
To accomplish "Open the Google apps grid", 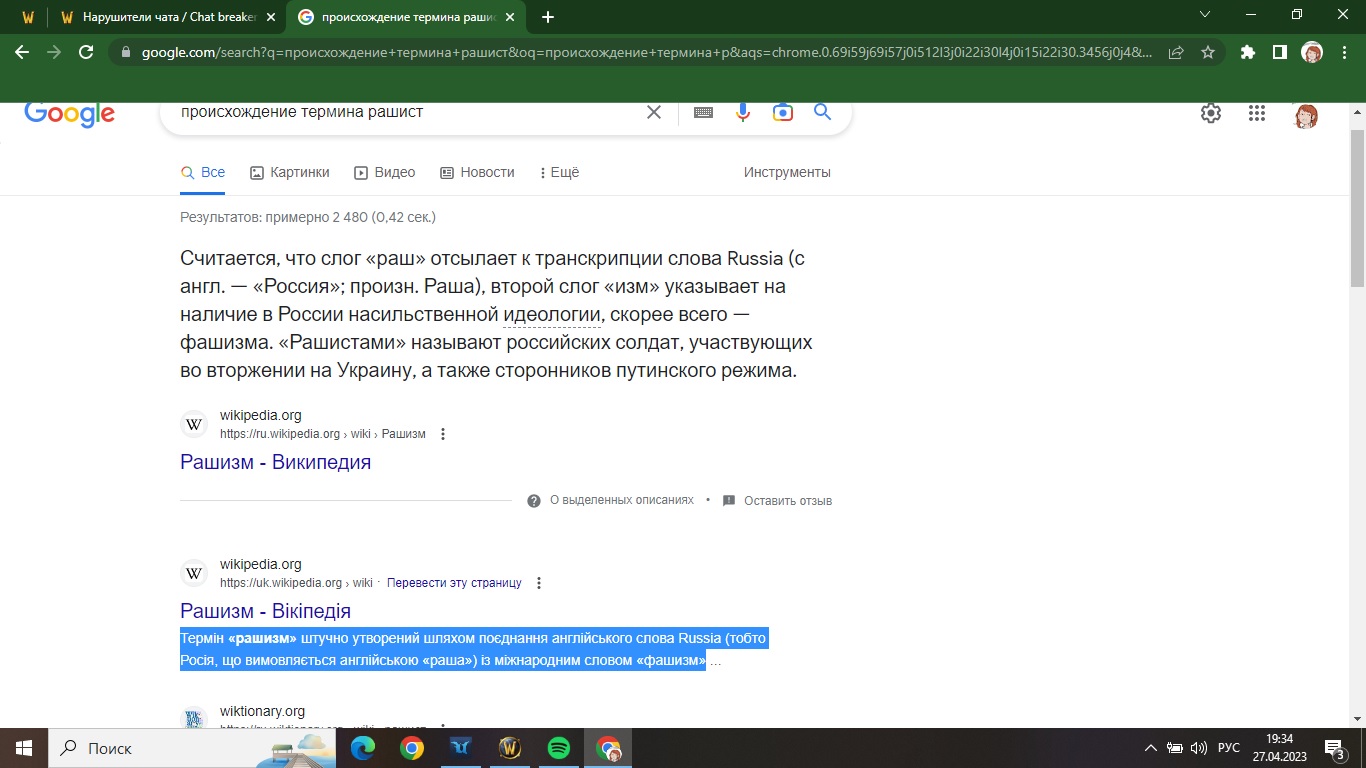I will [1257, 113].
